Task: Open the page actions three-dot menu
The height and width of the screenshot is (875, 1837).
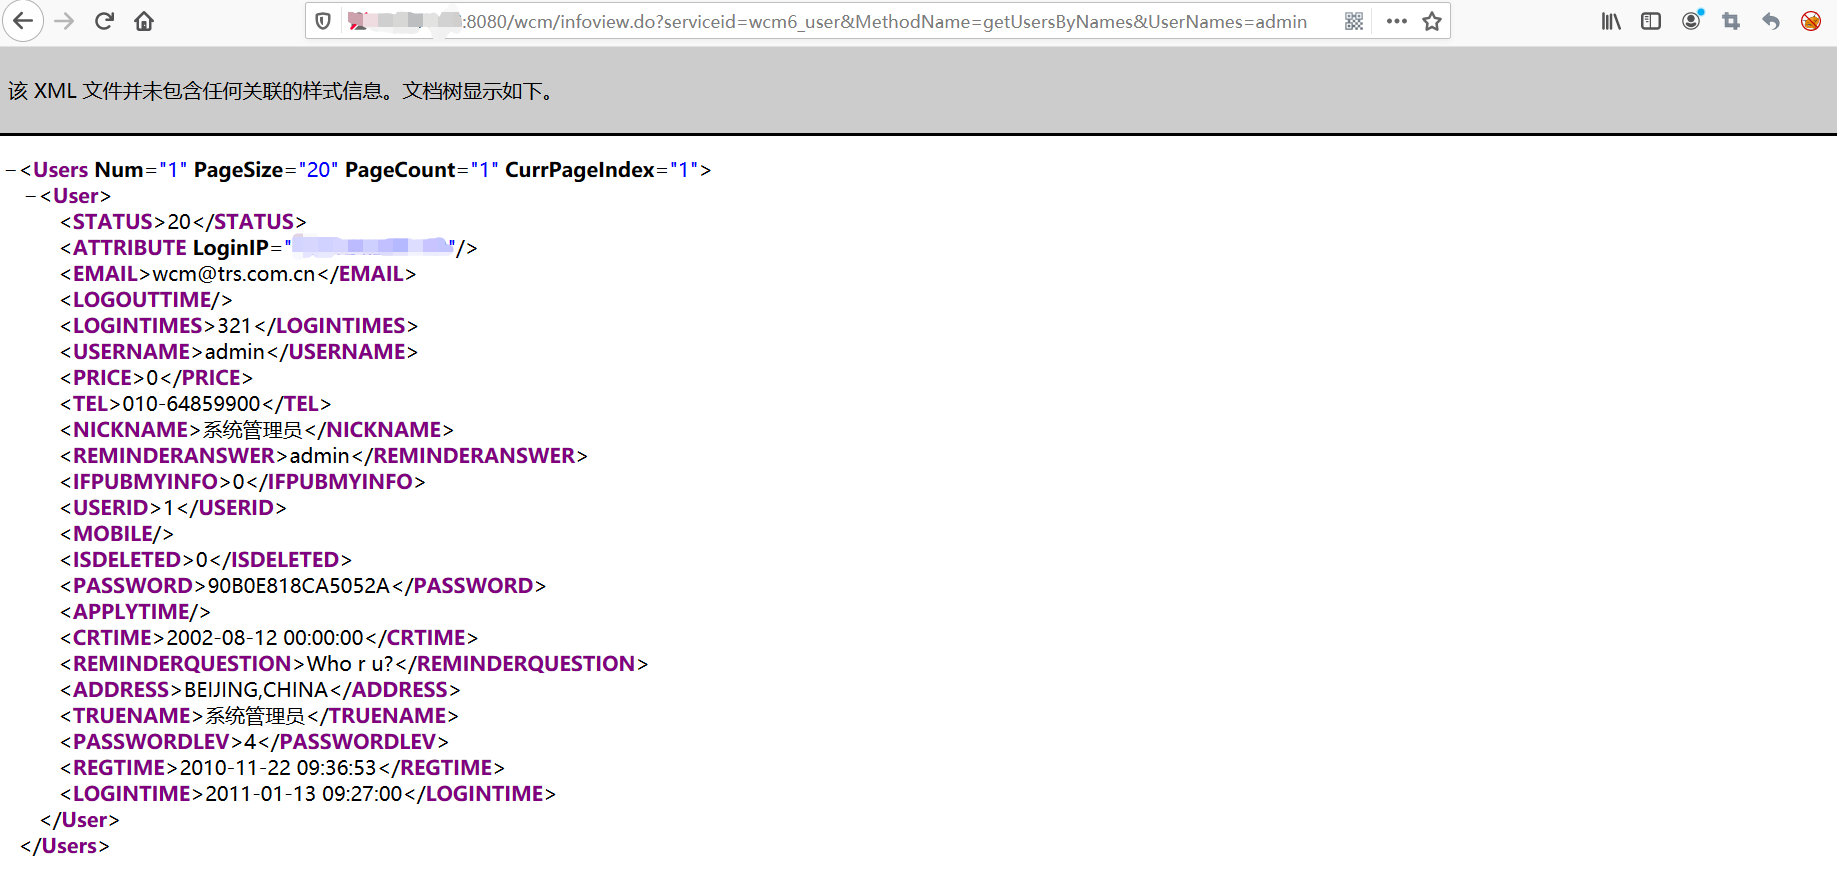Action: 1397,21
